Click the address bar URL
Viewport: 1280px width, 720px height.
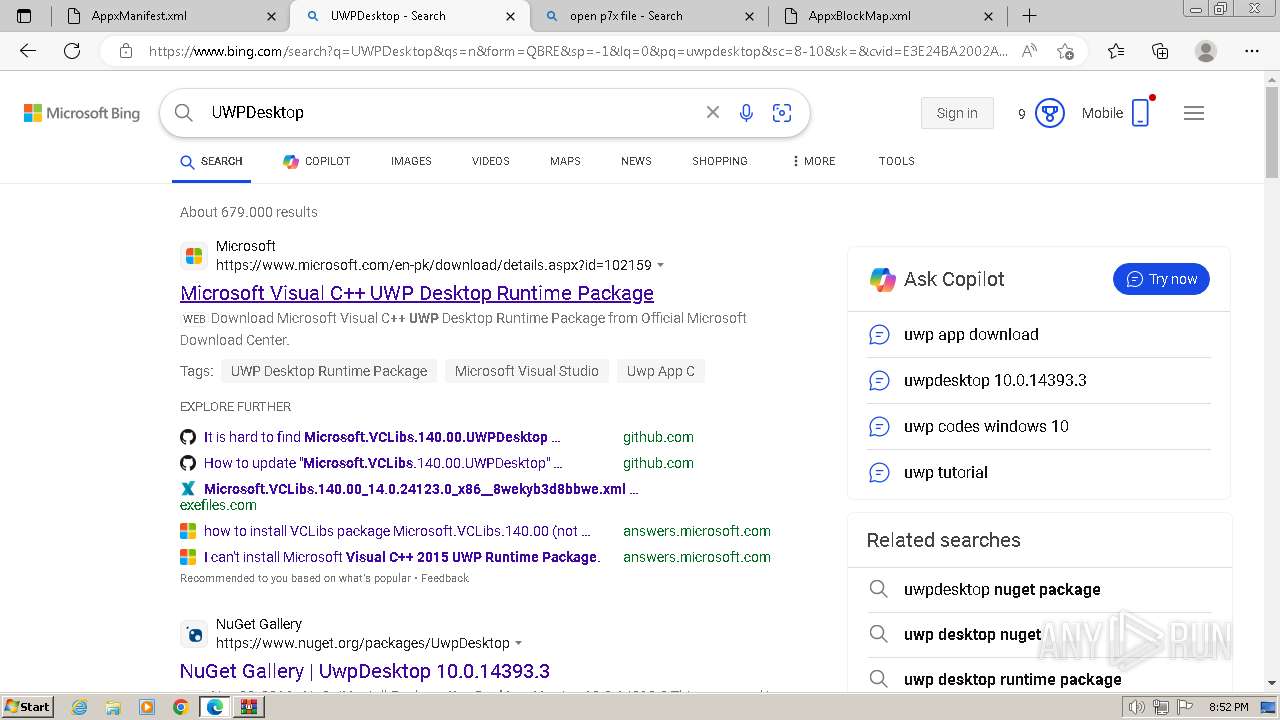[x=578, y=51]
